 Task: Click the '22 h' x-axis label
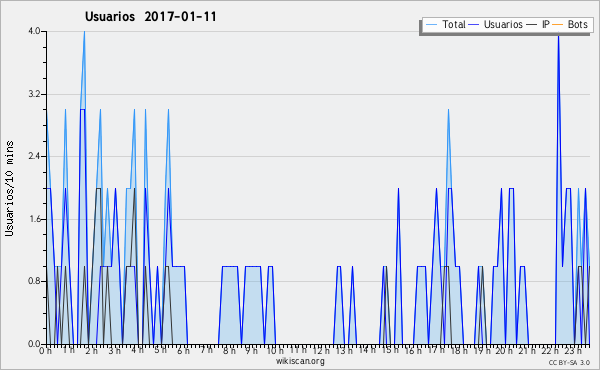pos(550,350)
